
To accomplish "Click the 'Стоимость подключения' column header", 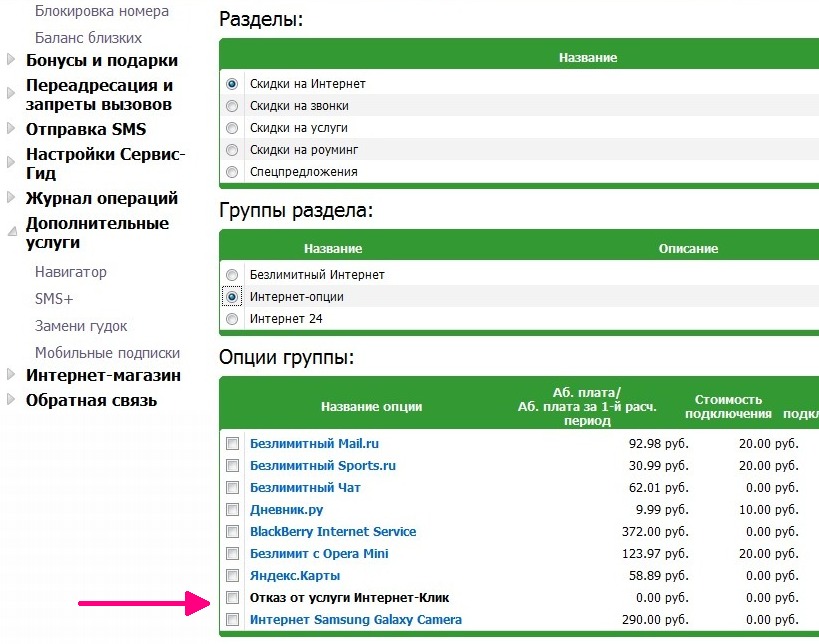I will tap(728, 407).
